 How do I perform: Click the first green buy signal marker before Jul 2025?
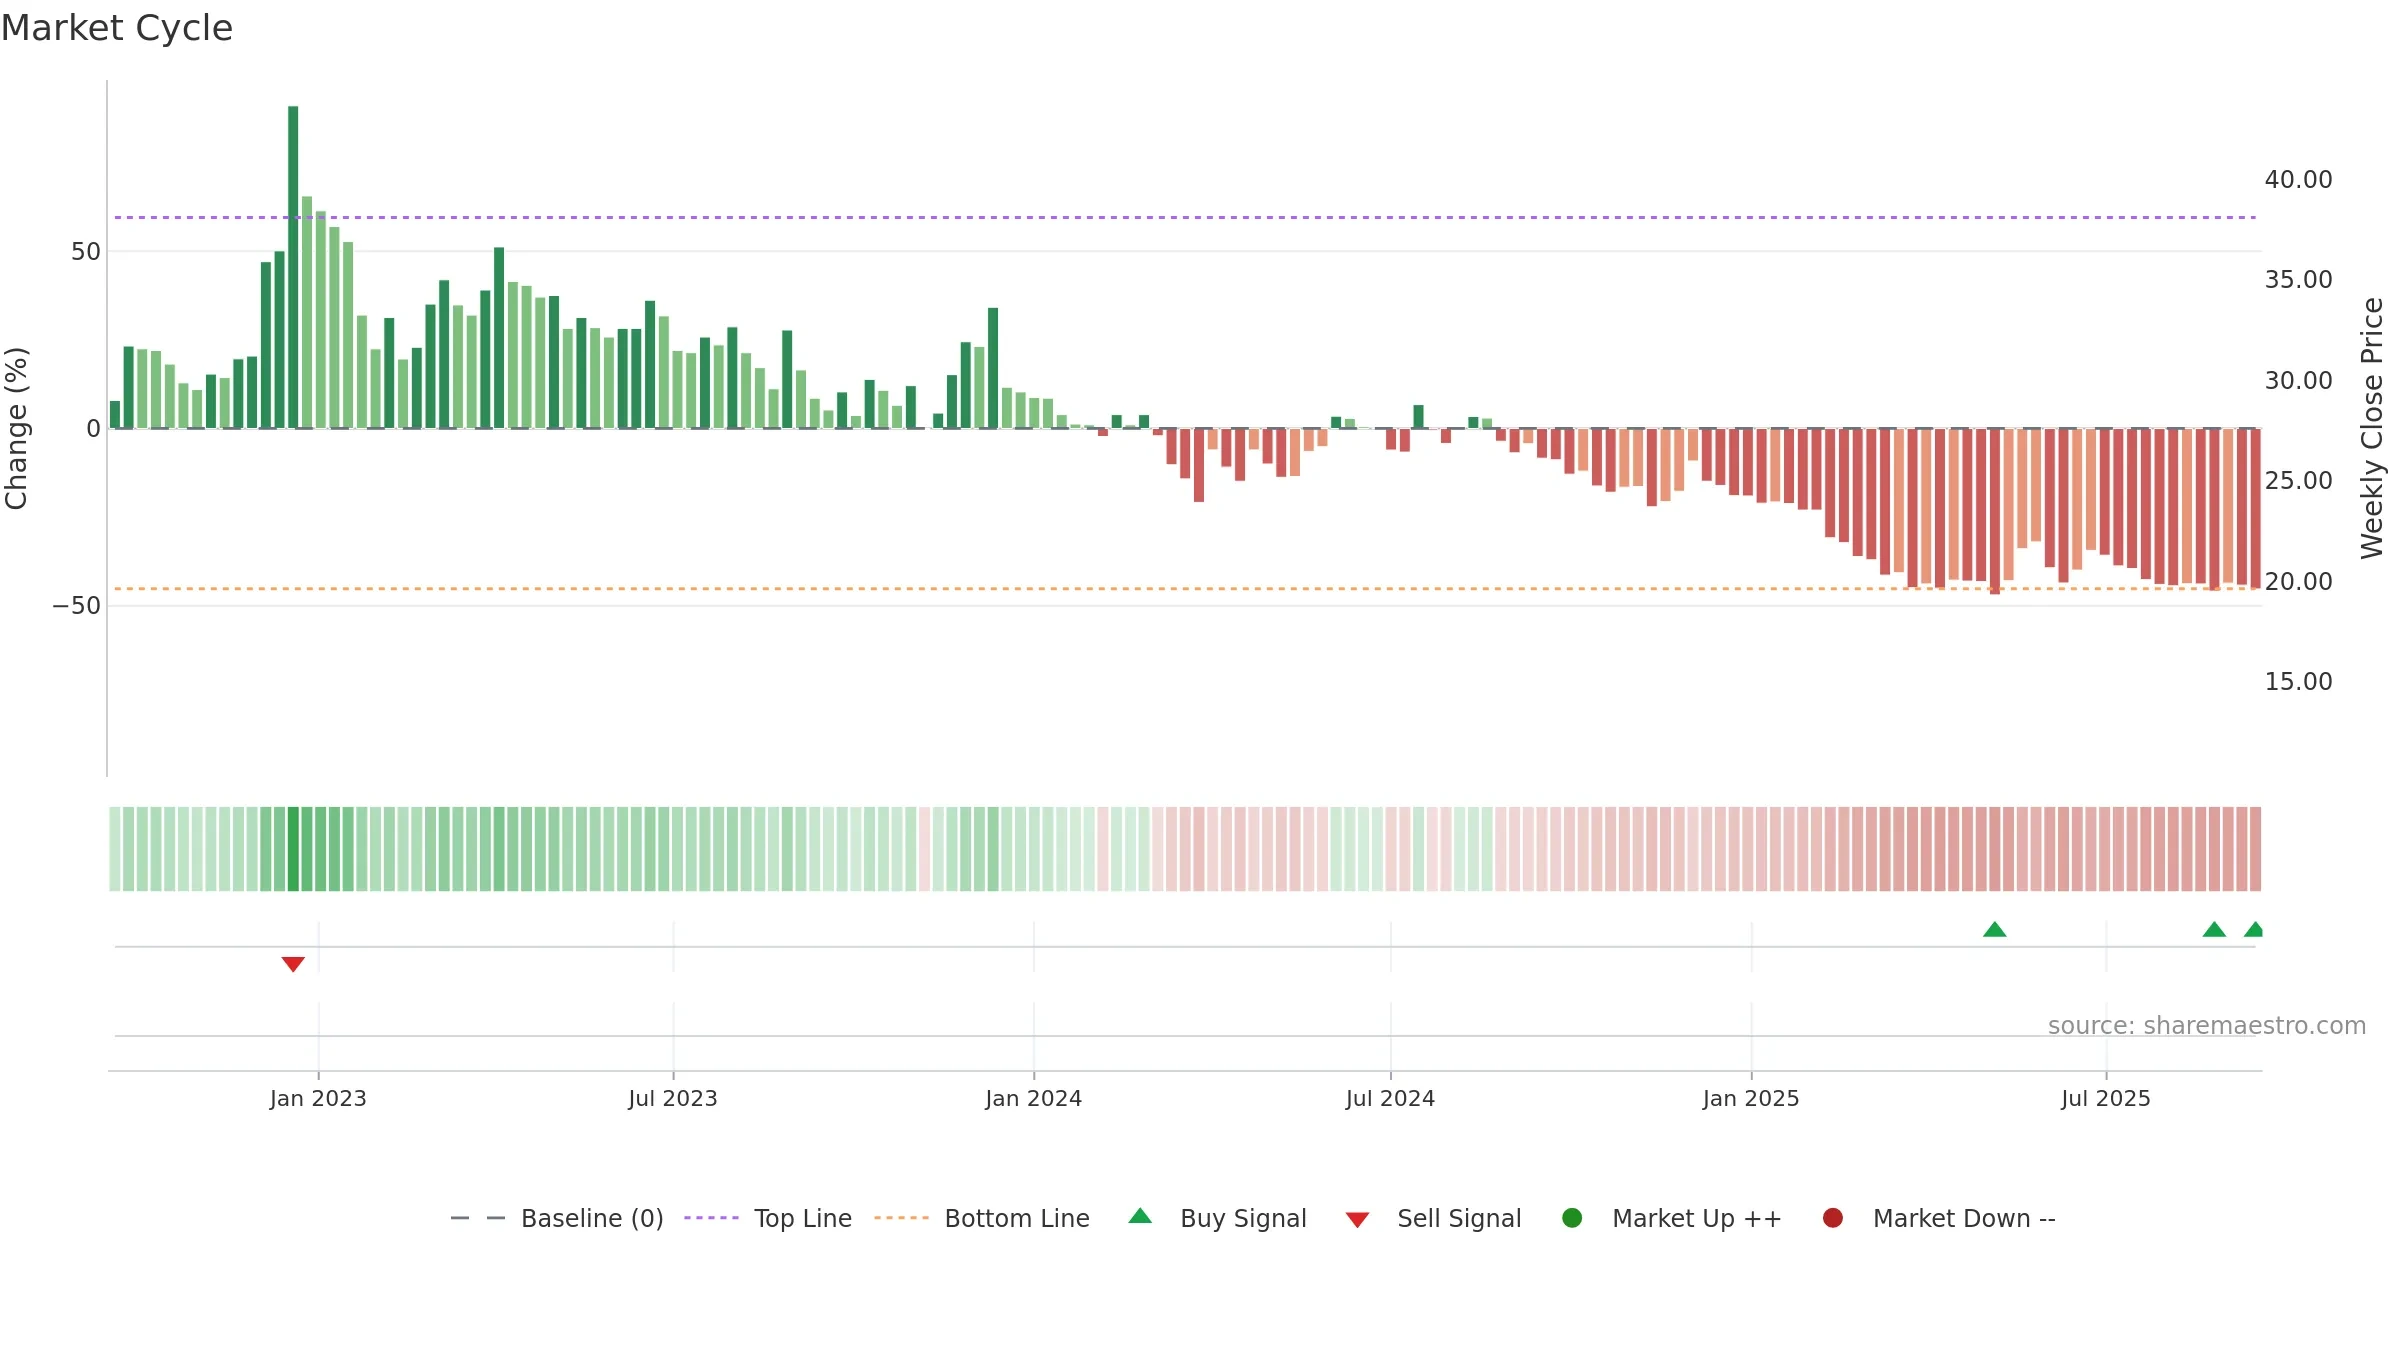click(x=1995, y=930)
